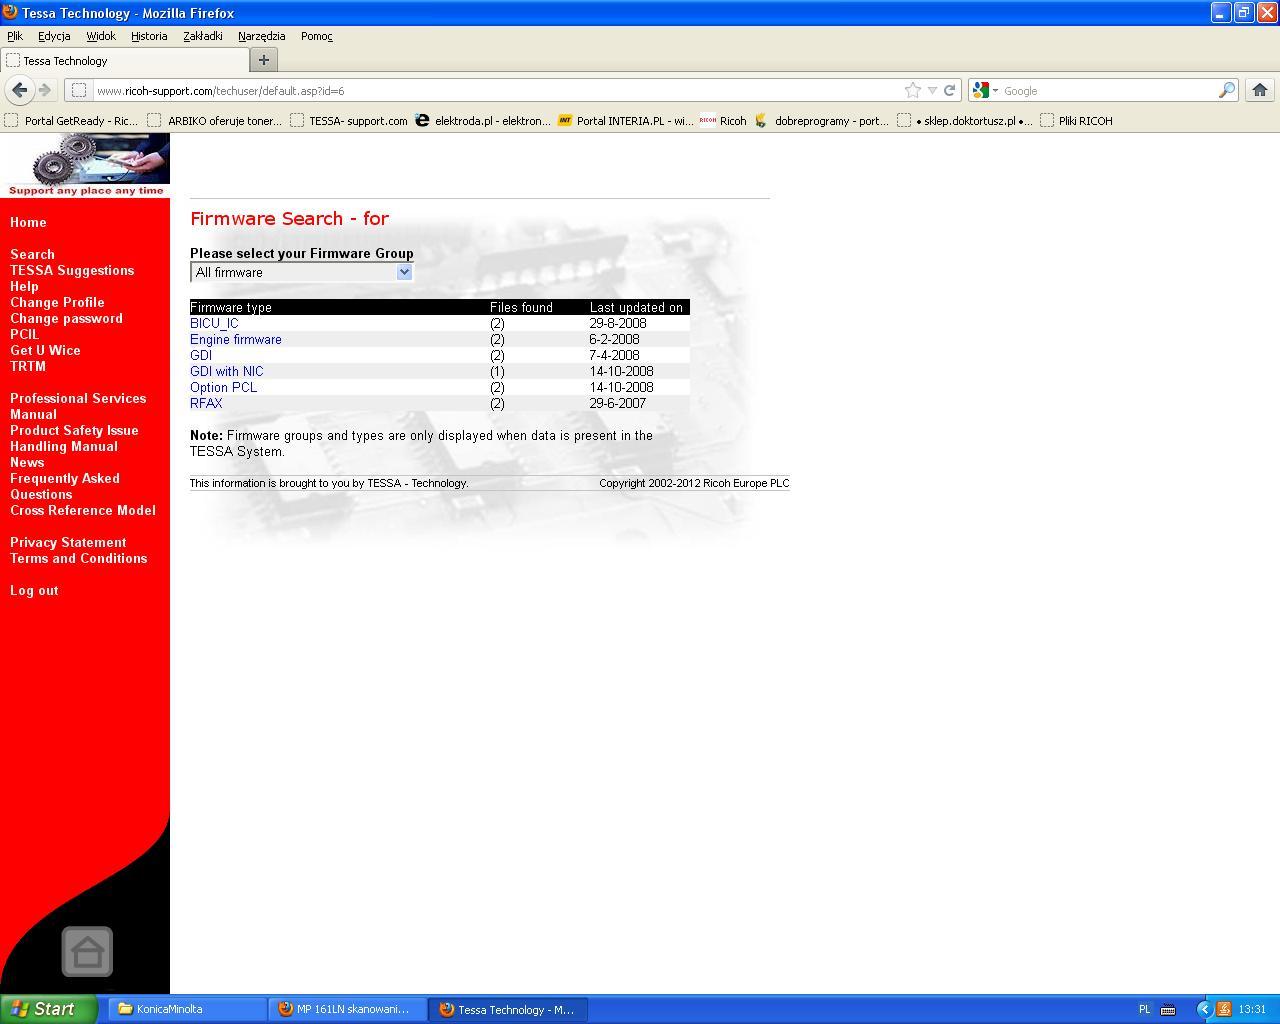Open the Widok menu
1280x1024 pixels.
pos(101,36)
